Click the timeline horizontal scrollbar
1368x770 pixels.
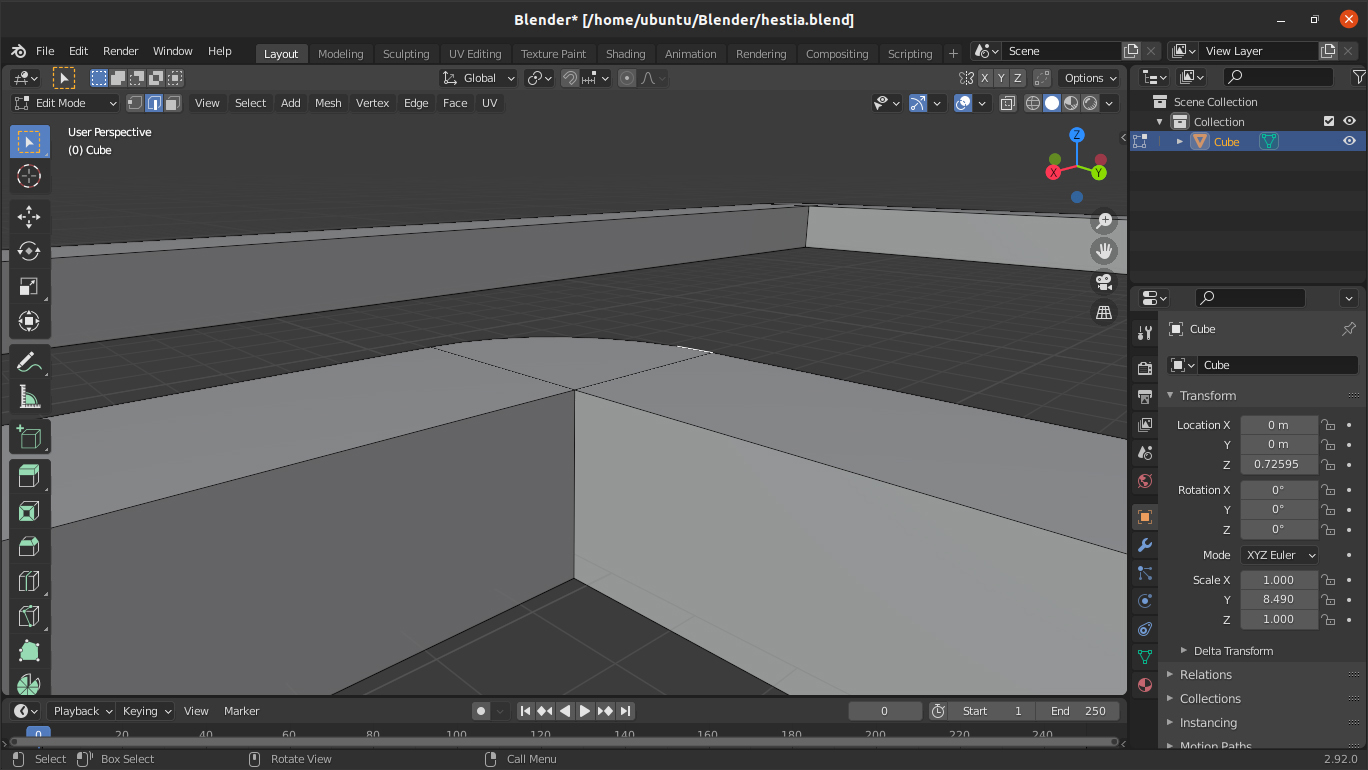click(x=563, y=742)
